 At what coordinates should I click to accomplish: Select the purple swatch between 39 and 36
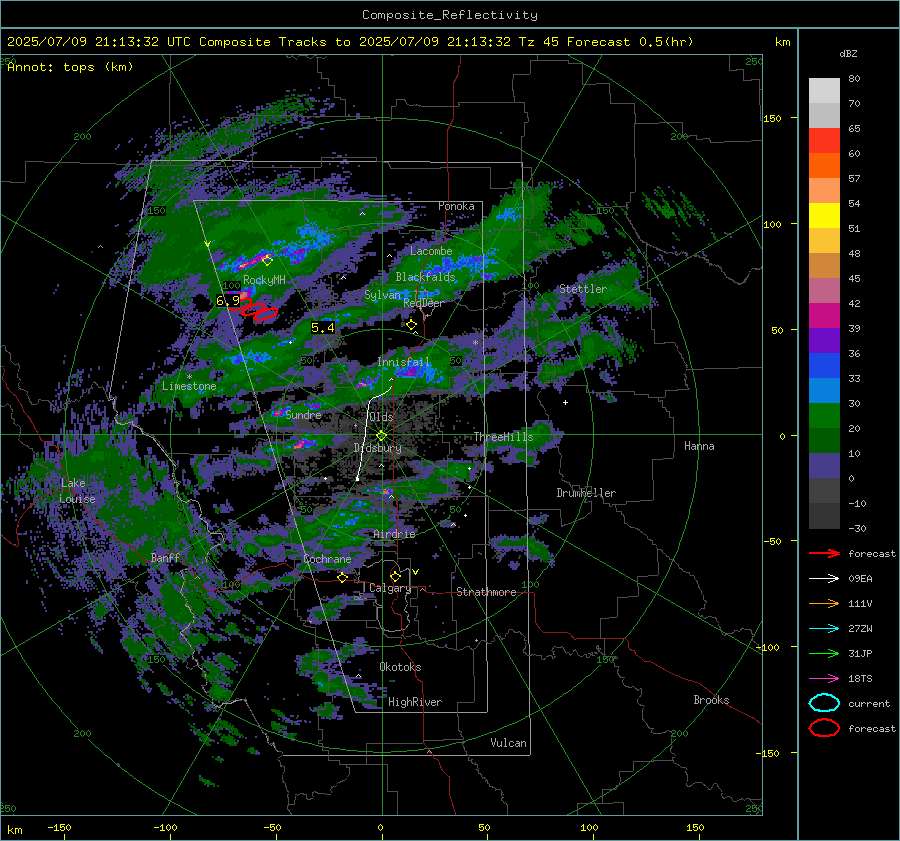(824, 341)
